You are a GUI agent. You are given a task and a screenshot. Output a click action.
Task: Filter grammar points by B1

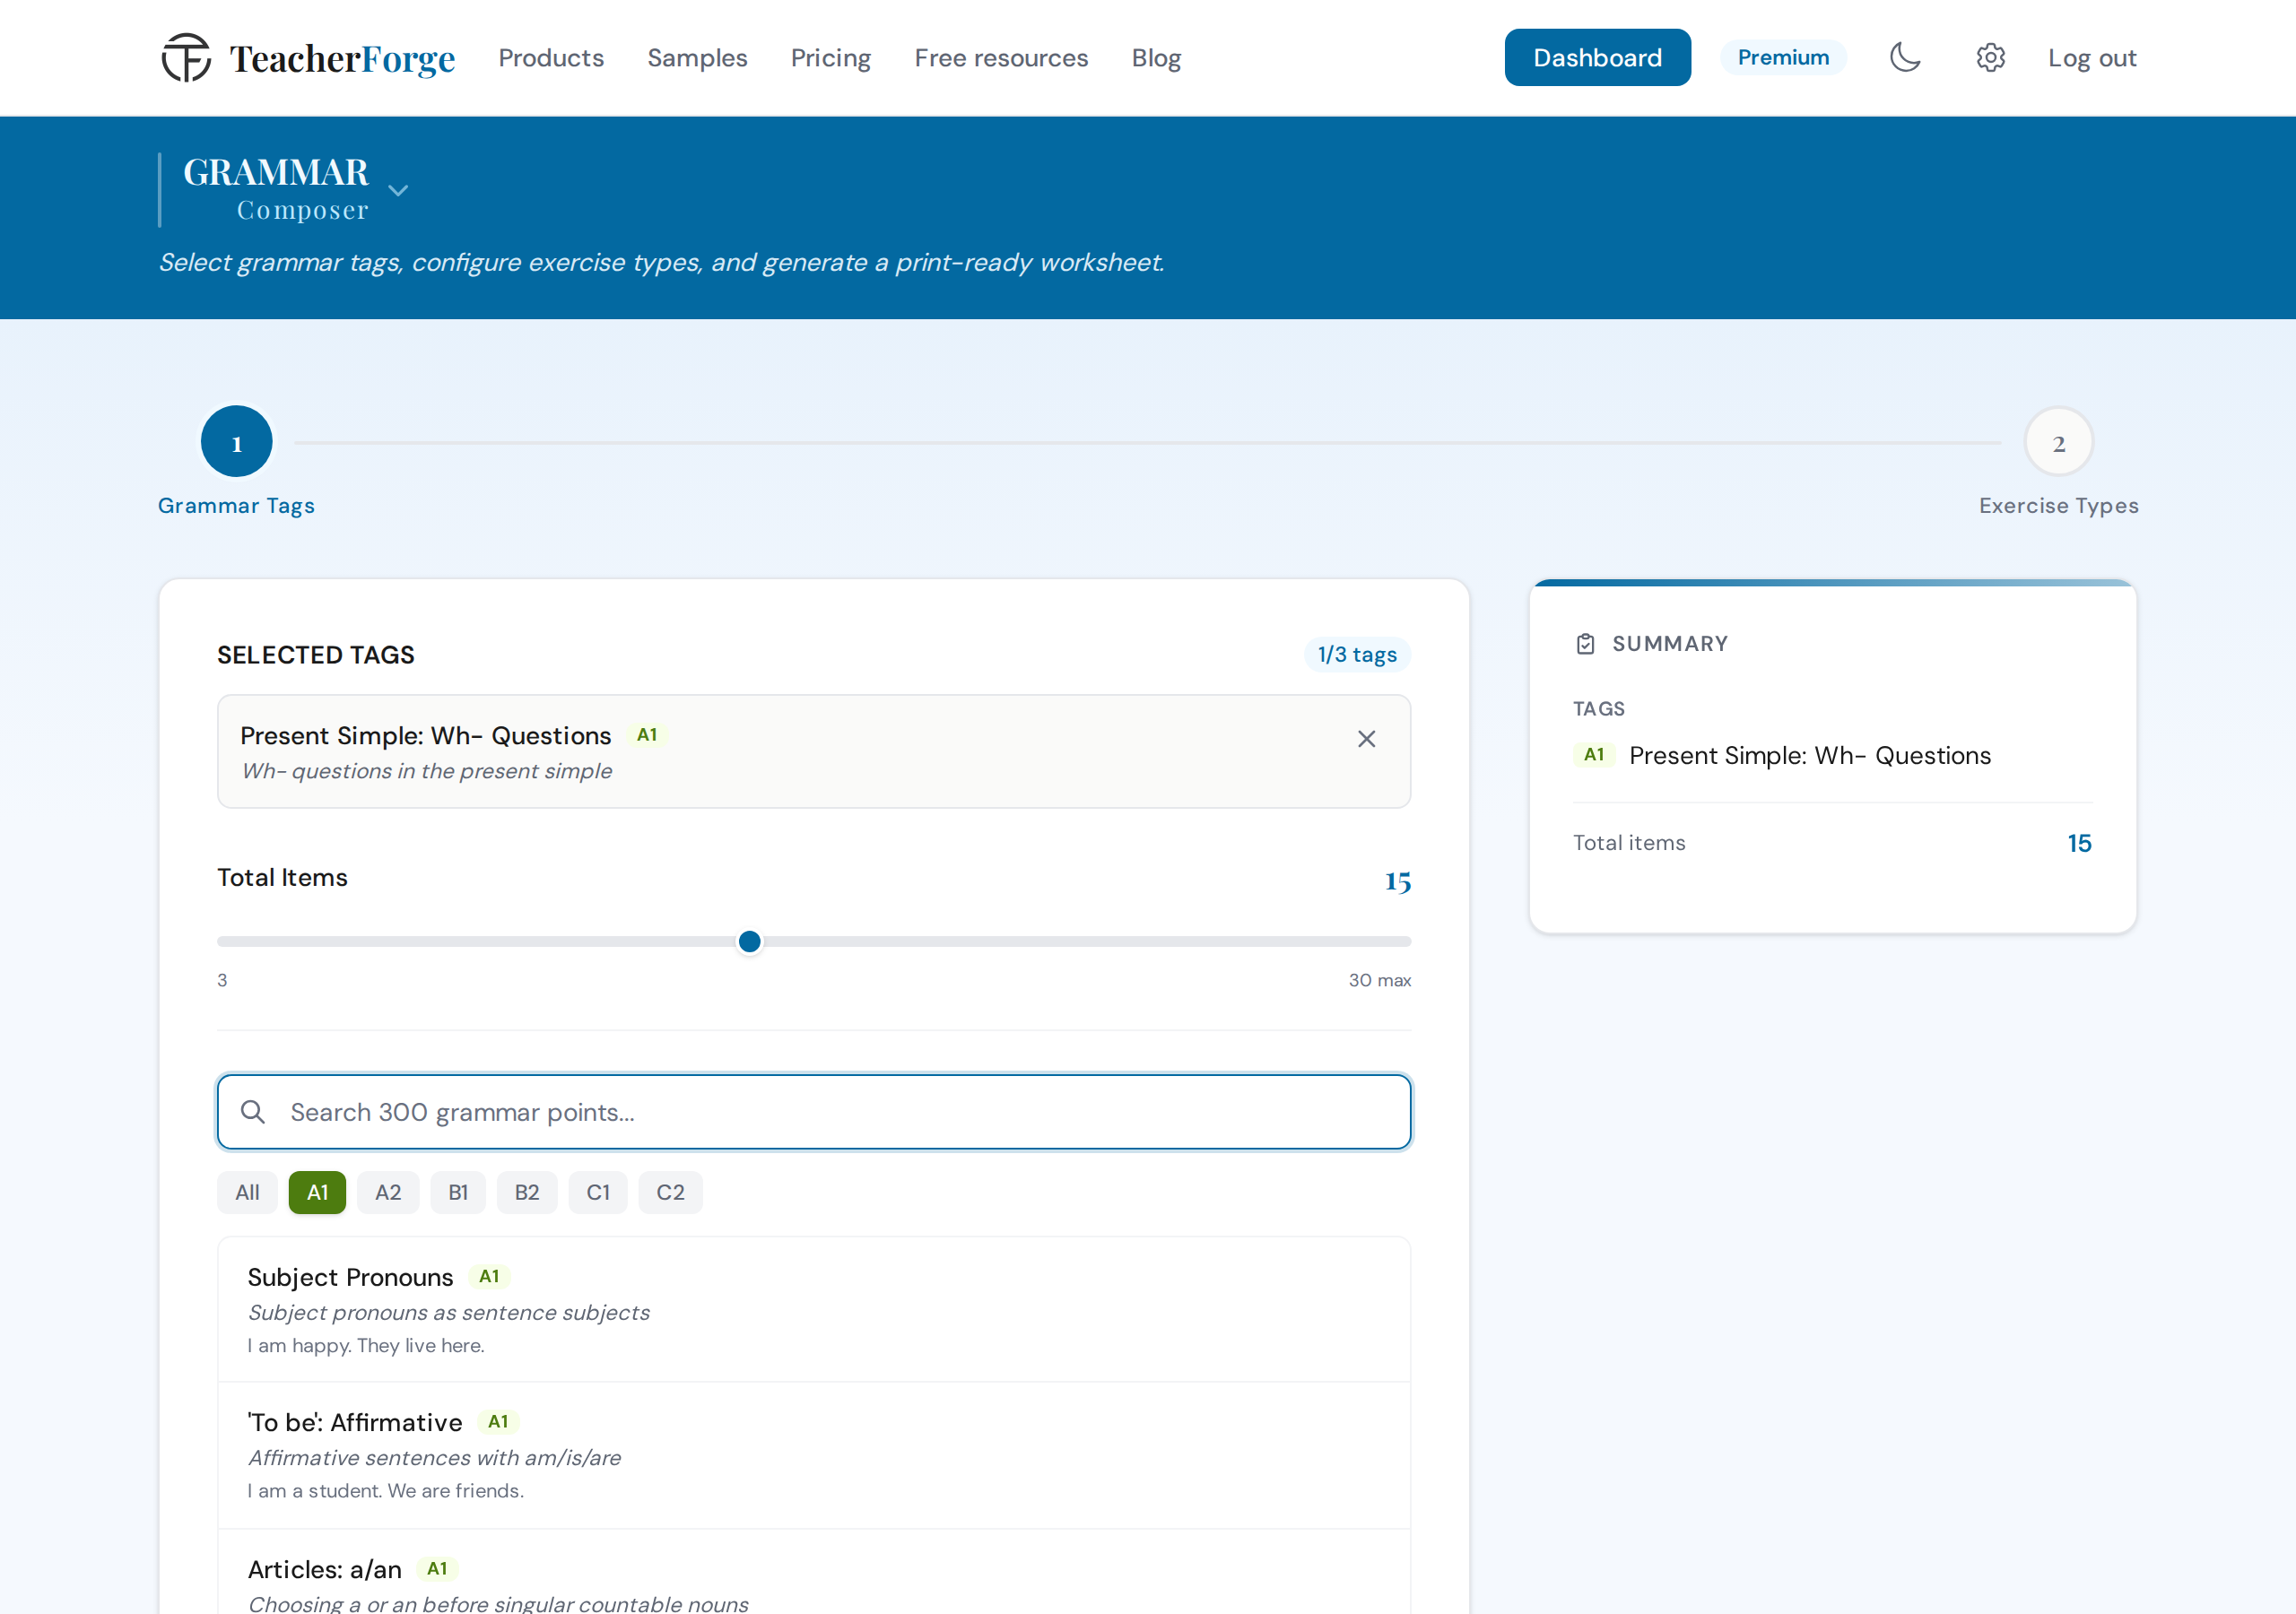458,1192
